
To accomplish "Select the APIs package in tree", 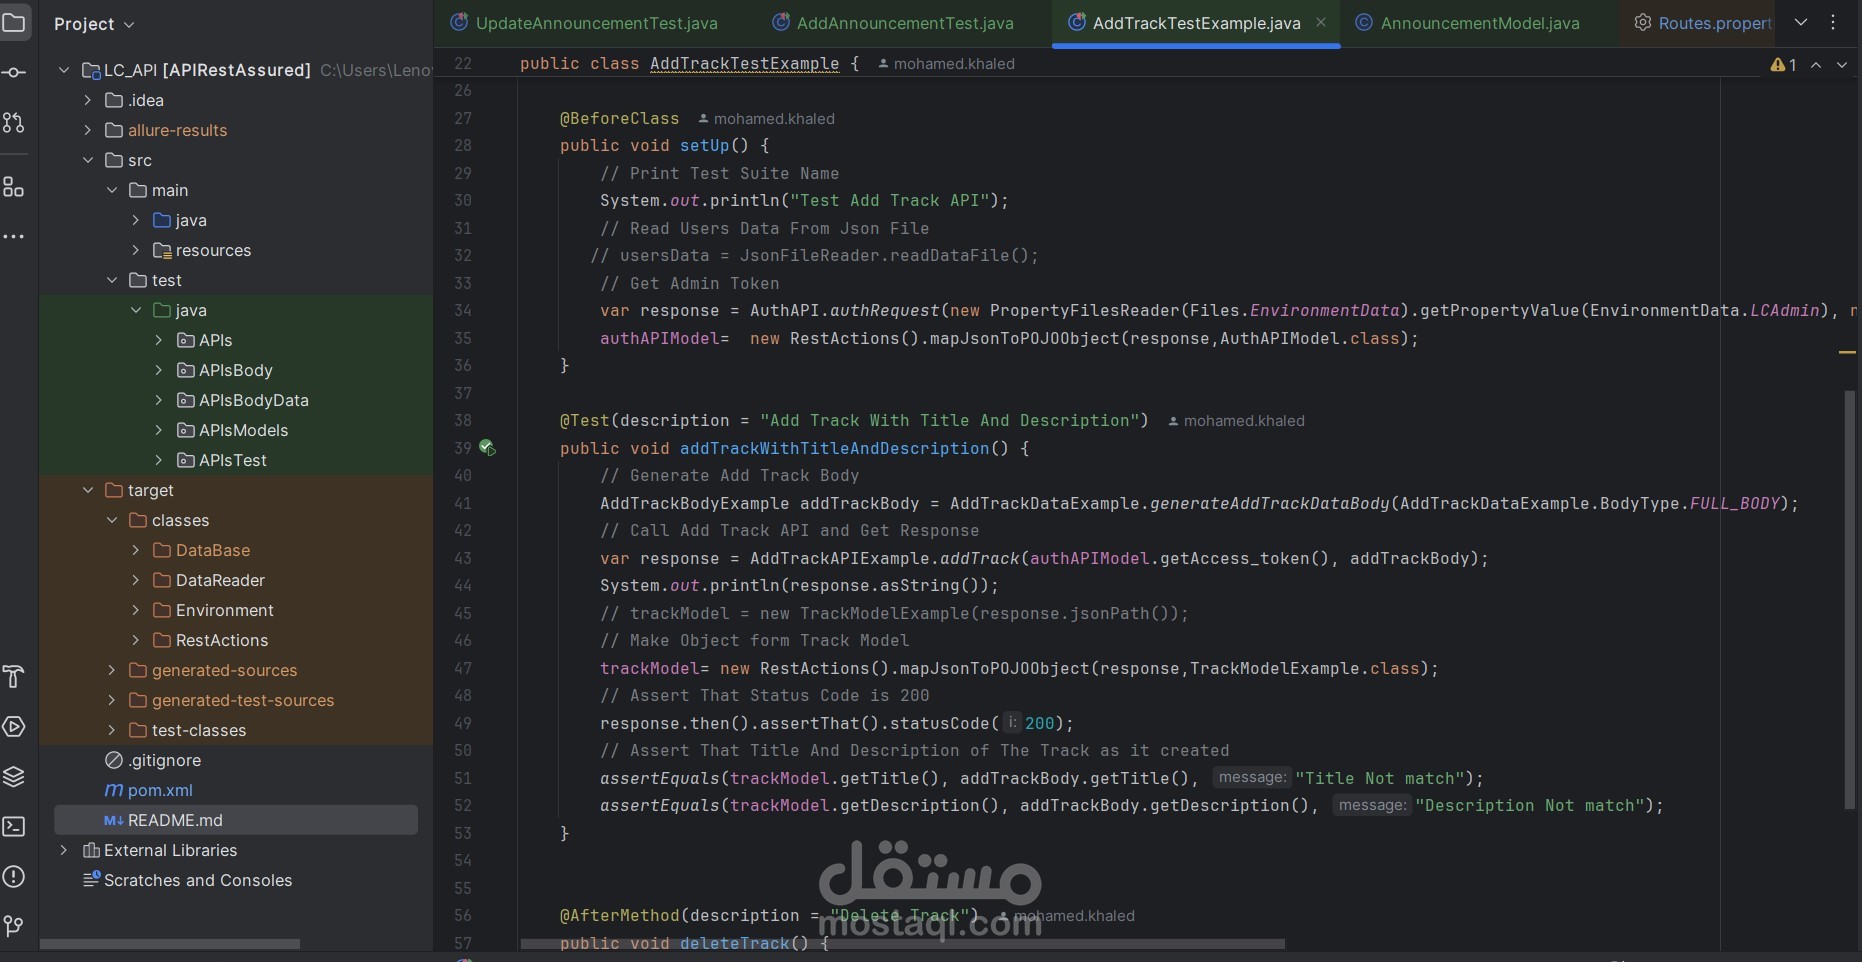I will click(205, 340).
